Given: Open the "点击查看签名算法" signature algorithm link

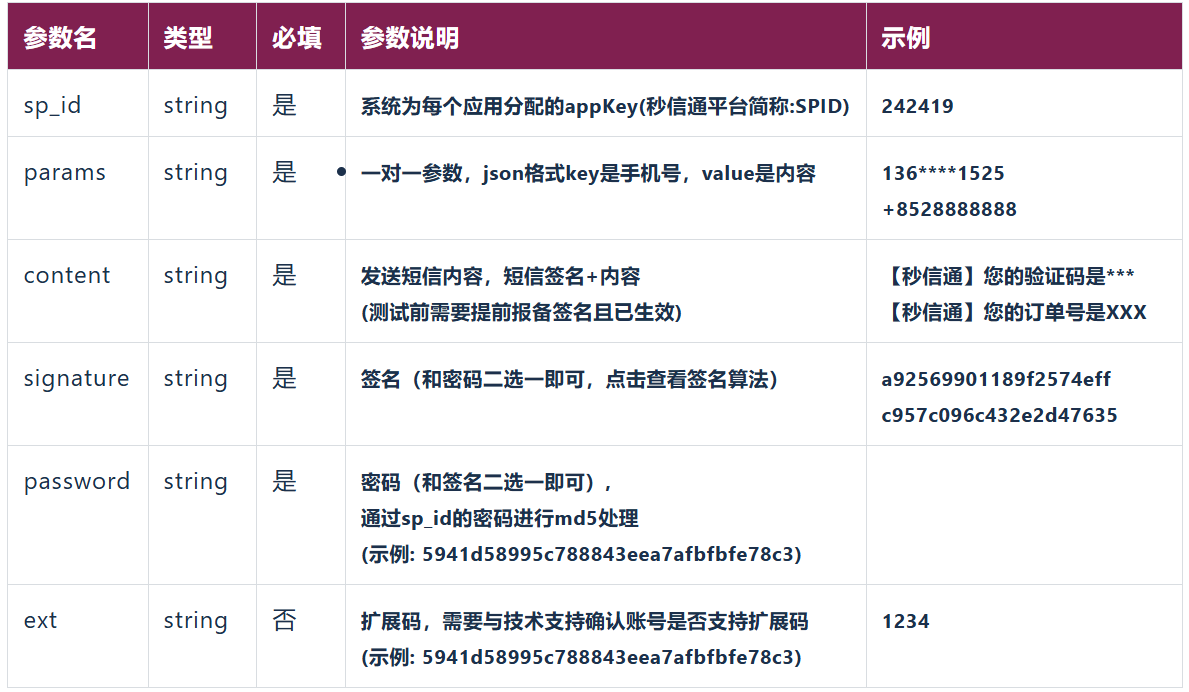Looking at the screenshot, I should point(691,380).
